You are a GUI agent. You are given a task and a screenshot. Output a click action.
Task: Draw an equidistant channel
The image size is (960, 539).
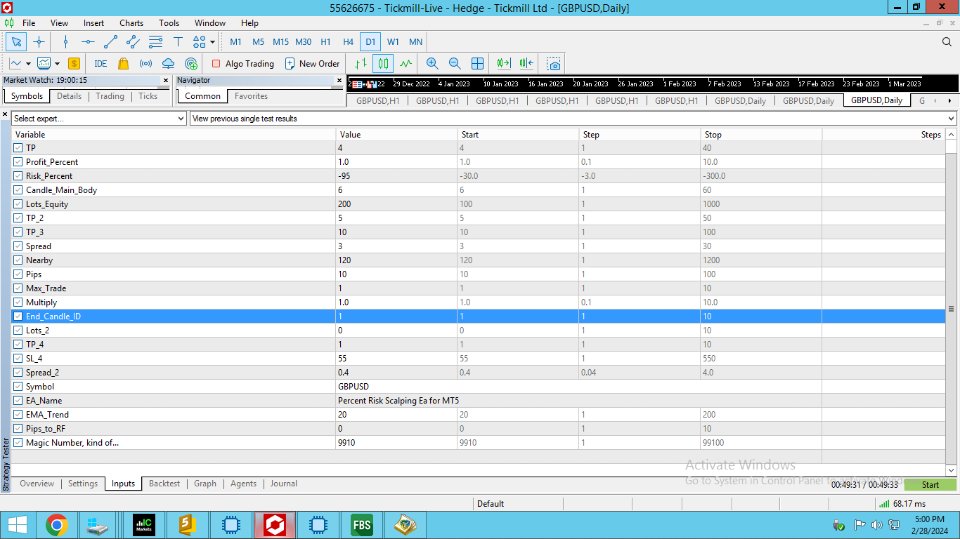[132, 42]
